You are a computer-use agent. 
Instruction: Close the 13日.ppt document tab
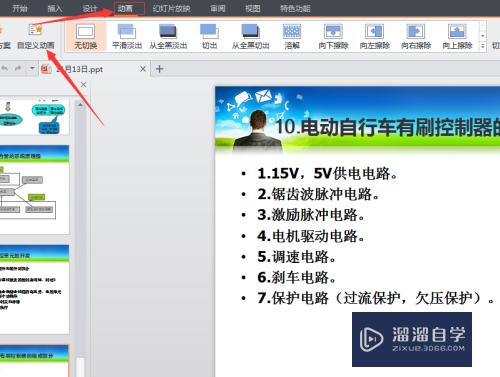point(143,69)
